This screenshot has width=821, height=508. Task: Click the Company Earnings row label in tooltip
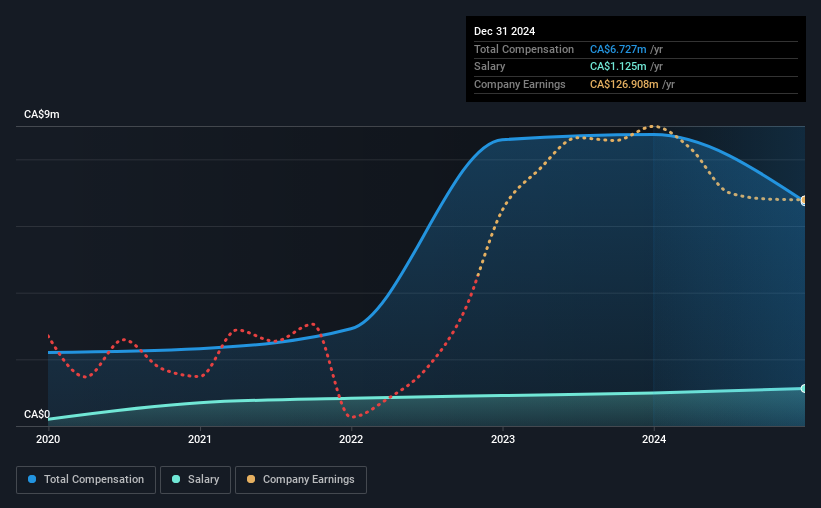tap(519, 84)
